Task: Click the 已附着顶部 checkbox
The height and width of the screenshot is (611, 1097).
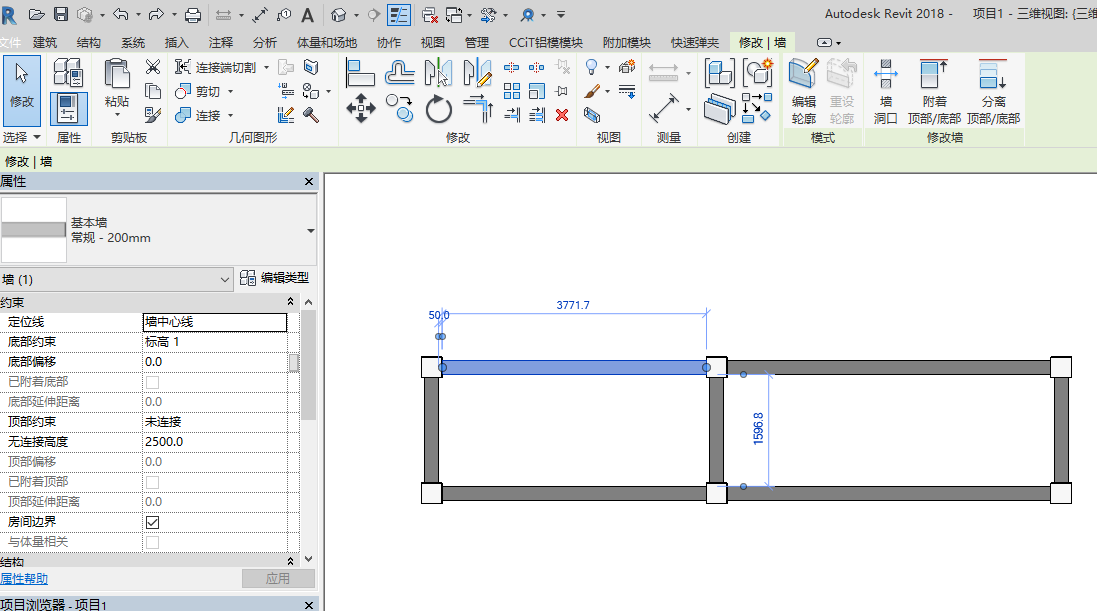Action: [153, 482]
